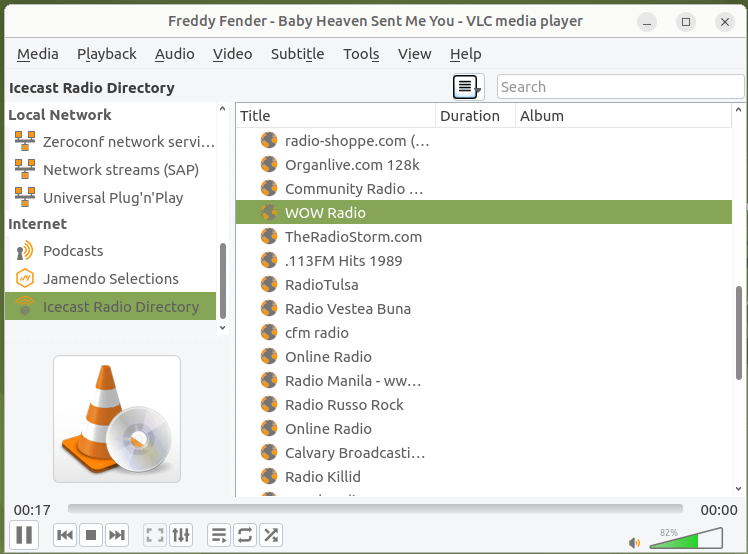The image size is (748, 554).
Task: Adjust the volume slider at 82%
Action: pyautogui.click(x=686, y=538)
